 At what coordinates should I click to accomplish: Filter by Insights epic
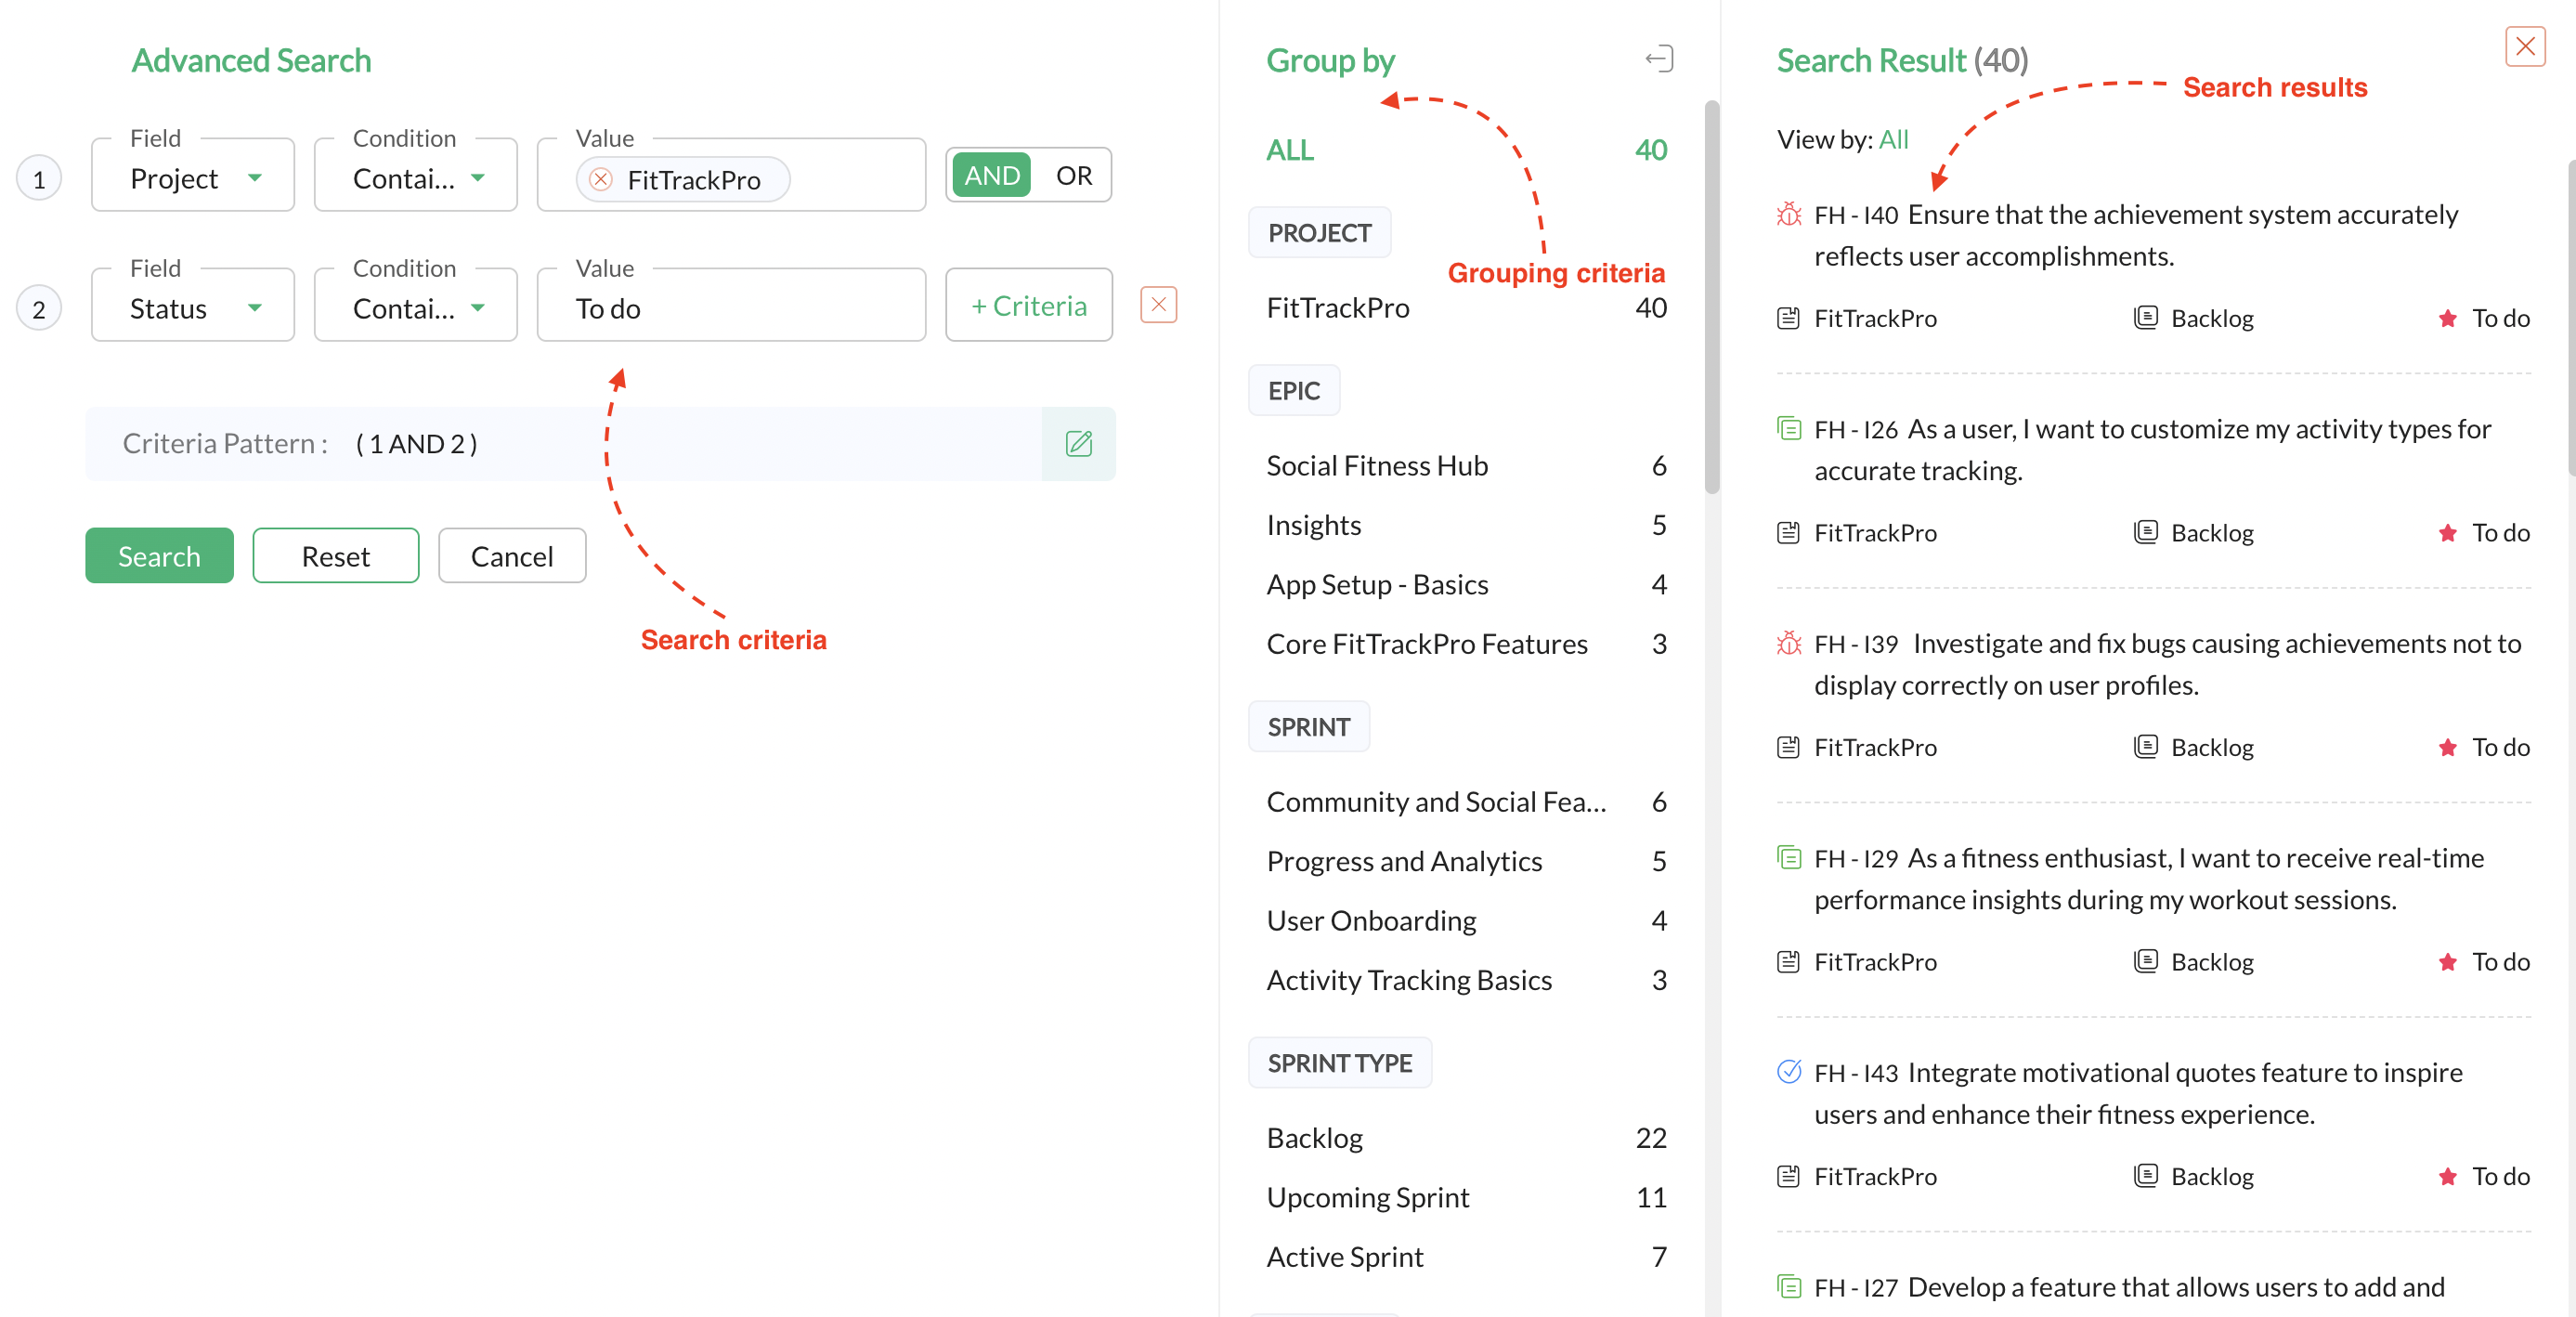[x=1466, y=525]
